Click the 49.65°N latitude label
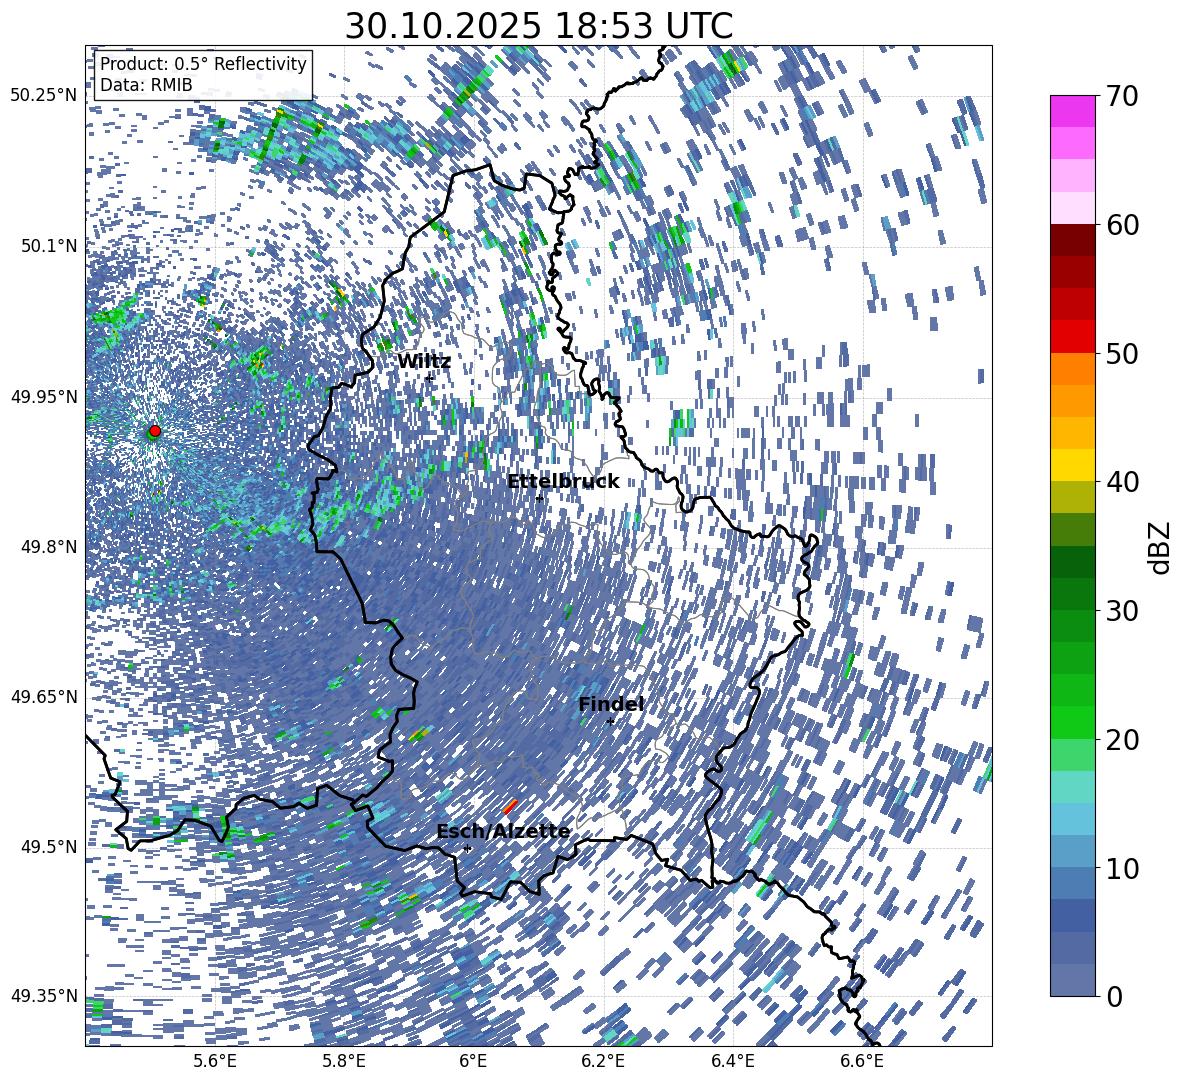This screenshot has height=1081, width=1184. (x=43, y=696)
